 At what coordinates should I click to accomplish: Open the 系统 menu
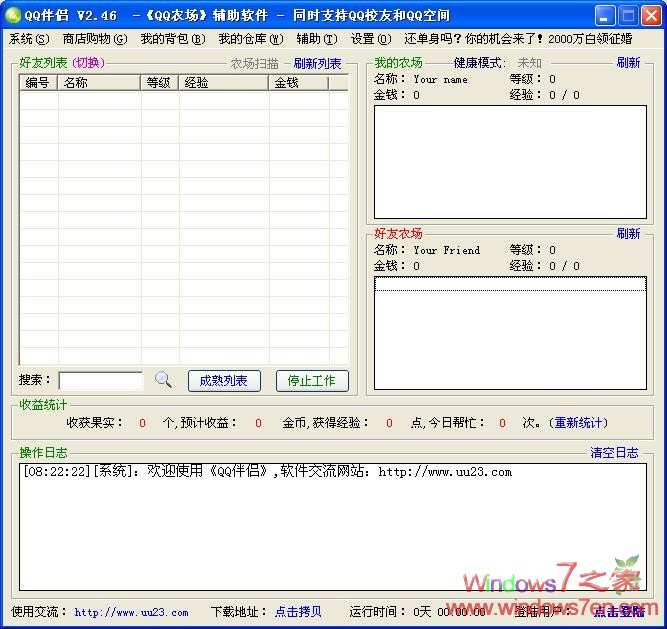pyautogui.click(x=29, y=39)
